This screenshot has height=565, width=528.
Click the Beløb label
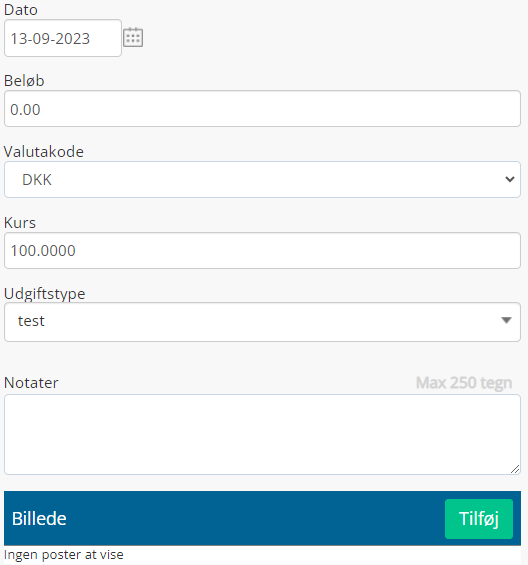24,81
